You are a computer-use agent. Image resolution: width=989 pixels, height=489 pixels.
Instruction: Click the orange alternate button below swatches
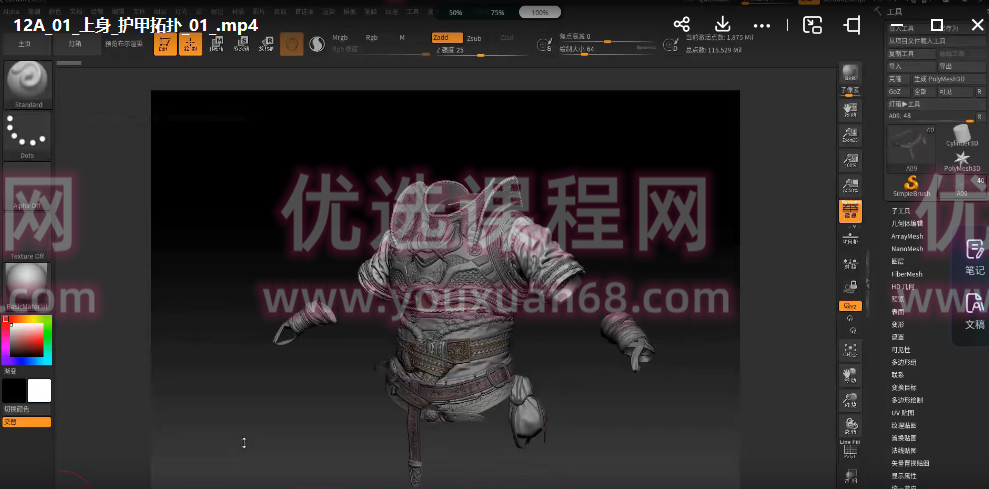point(26,422)
